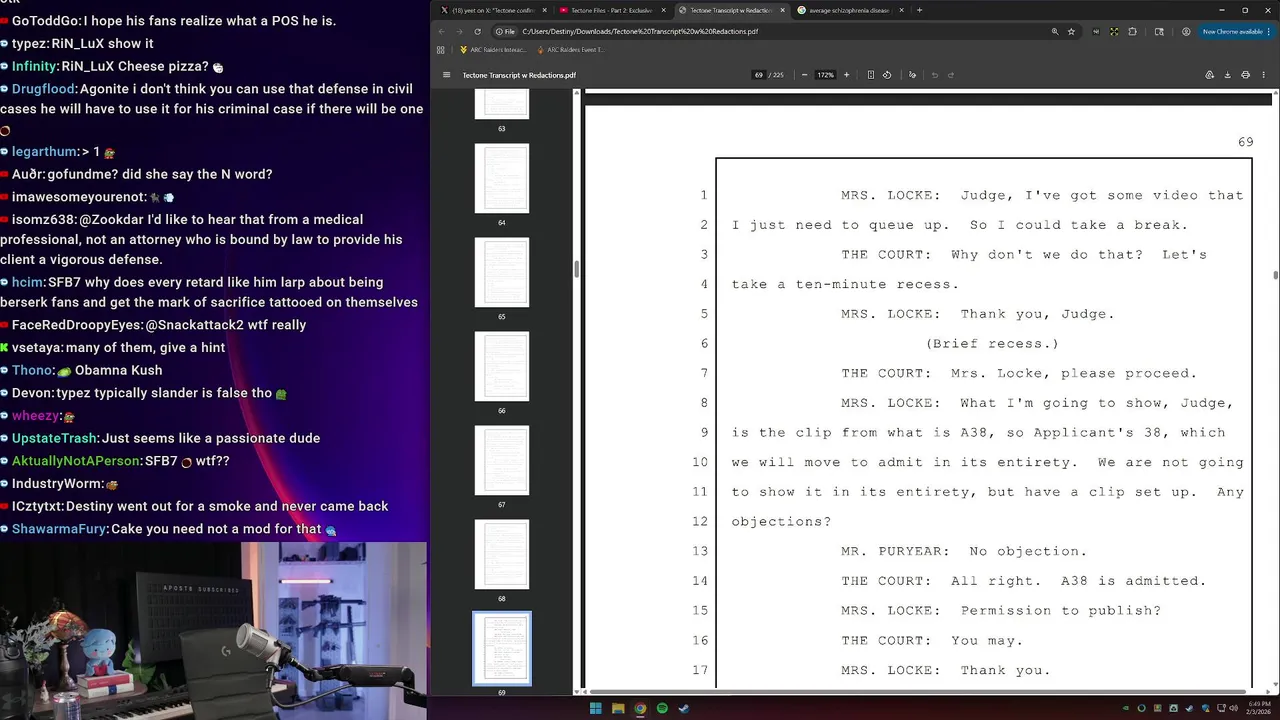Click the thumbnail panel vertical scrollbar
Image resolution: width=1280 pixels, height=720 pixels.
click(576, 270)
